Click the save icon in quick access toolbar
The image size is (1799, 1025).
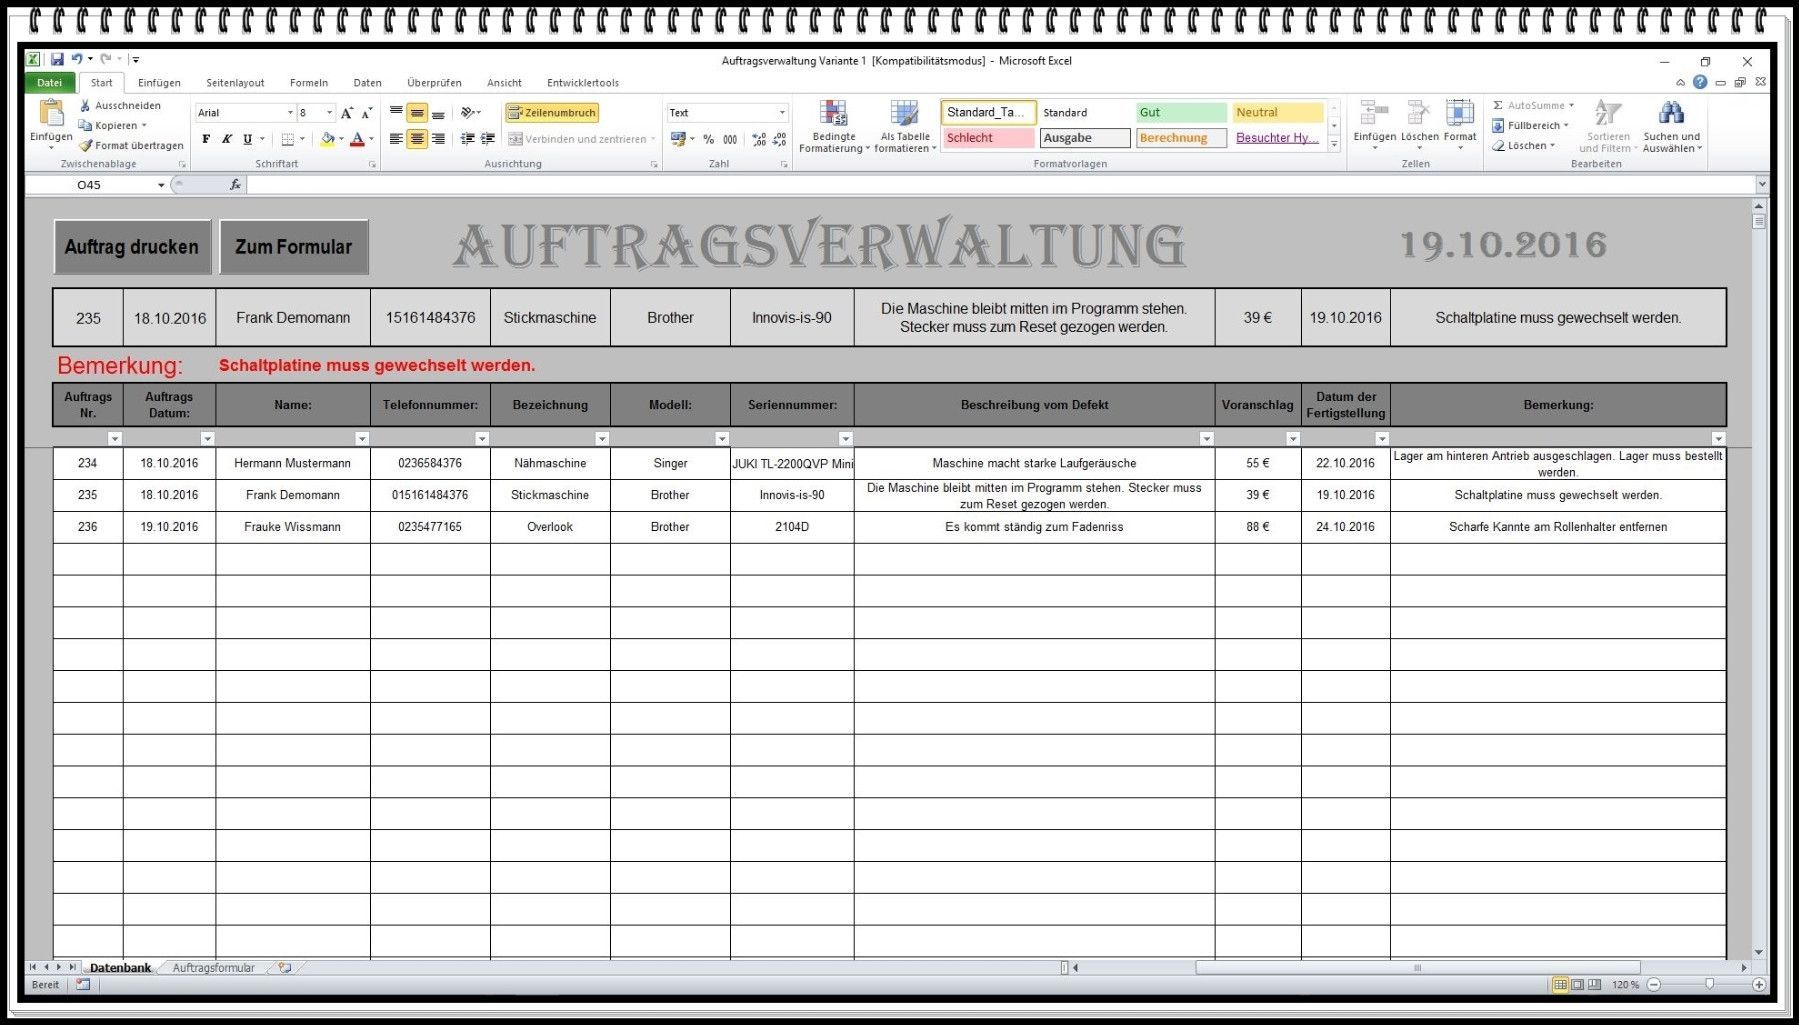click(x=57, y=60)
